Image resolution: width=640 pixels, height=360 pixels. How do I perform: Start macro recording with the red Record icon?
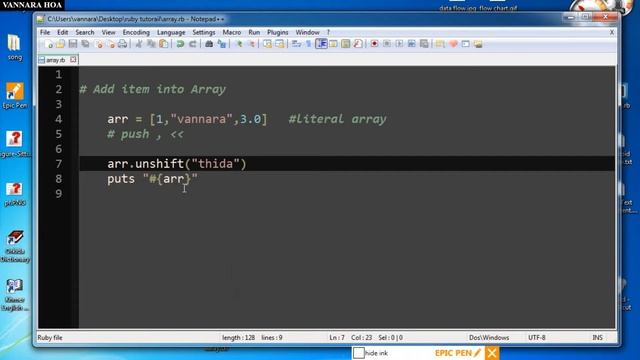click(x=374, y=44)
